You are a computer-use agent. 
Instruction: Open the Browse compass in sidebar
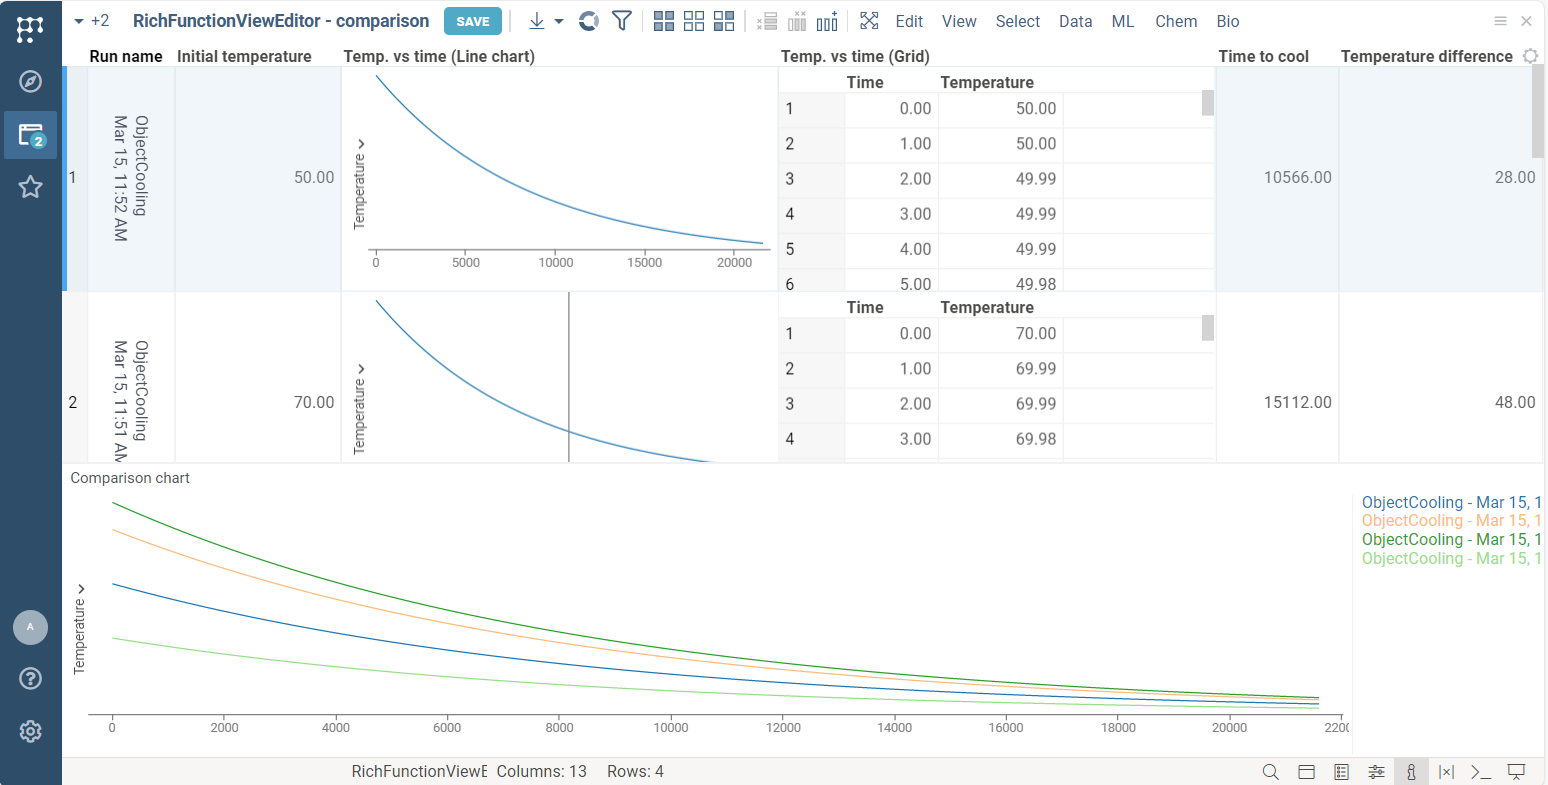coord(30,82)
